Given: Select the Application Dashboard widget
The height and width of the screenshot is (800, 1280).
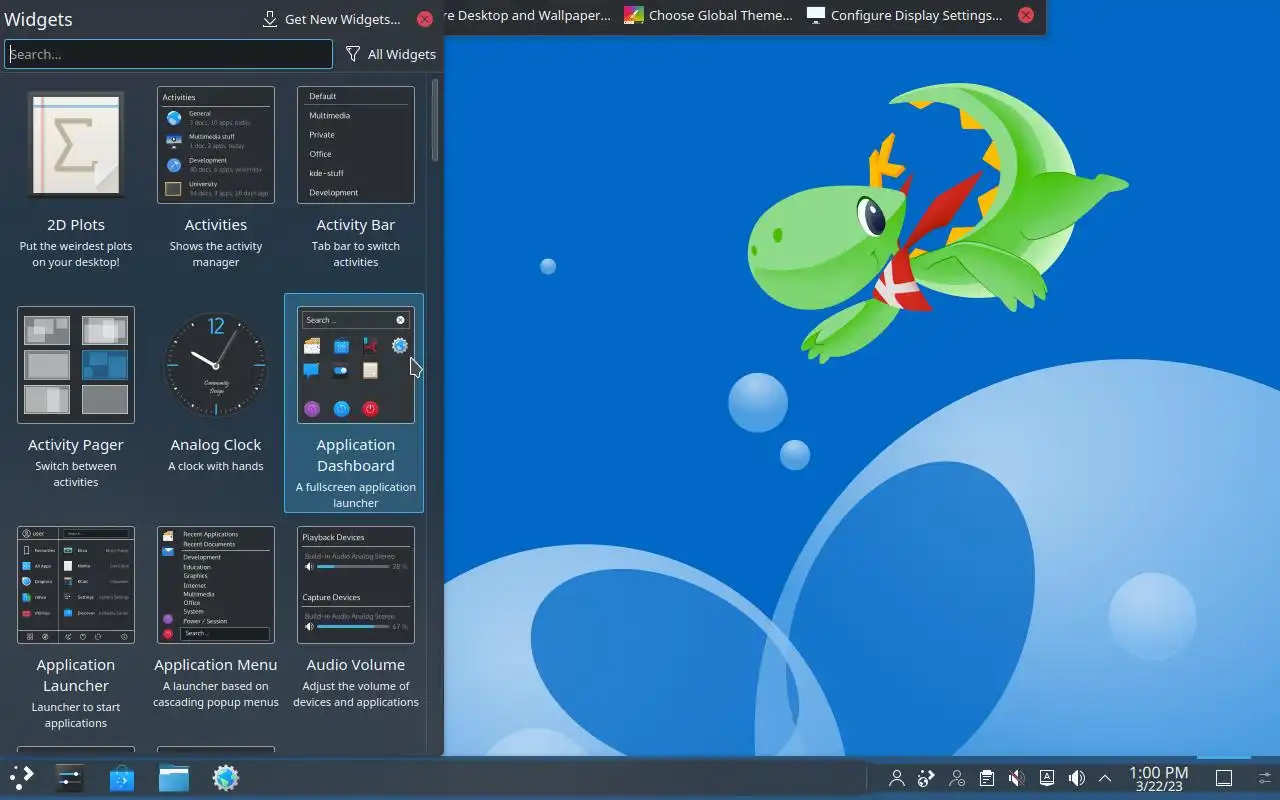Looking at the screenshot, I should pyautogui.click(x=354, y=403).
